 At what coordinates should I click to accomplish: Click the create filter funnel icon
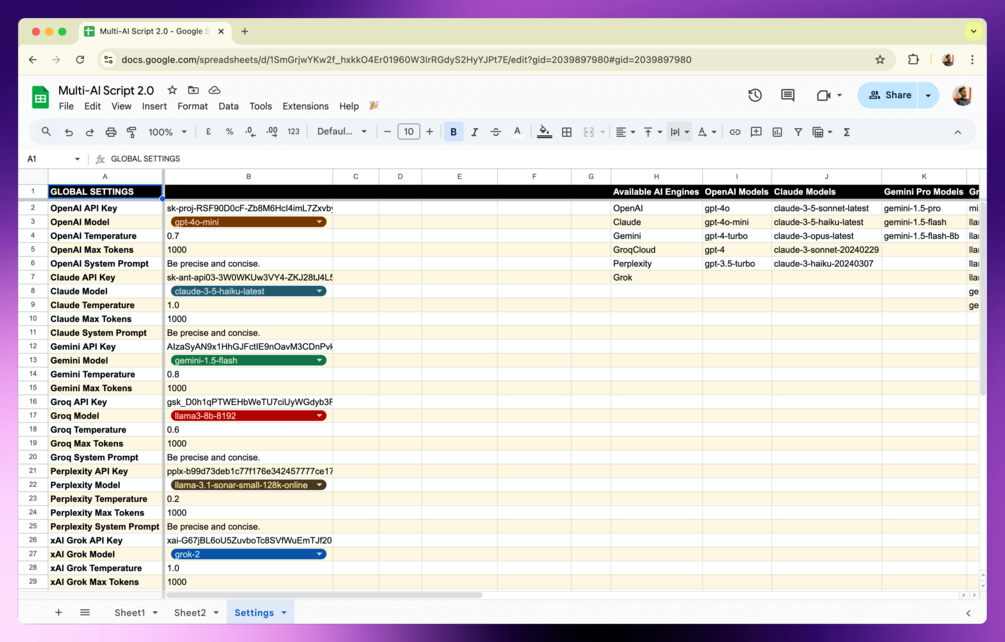click(x=798, y=132)
